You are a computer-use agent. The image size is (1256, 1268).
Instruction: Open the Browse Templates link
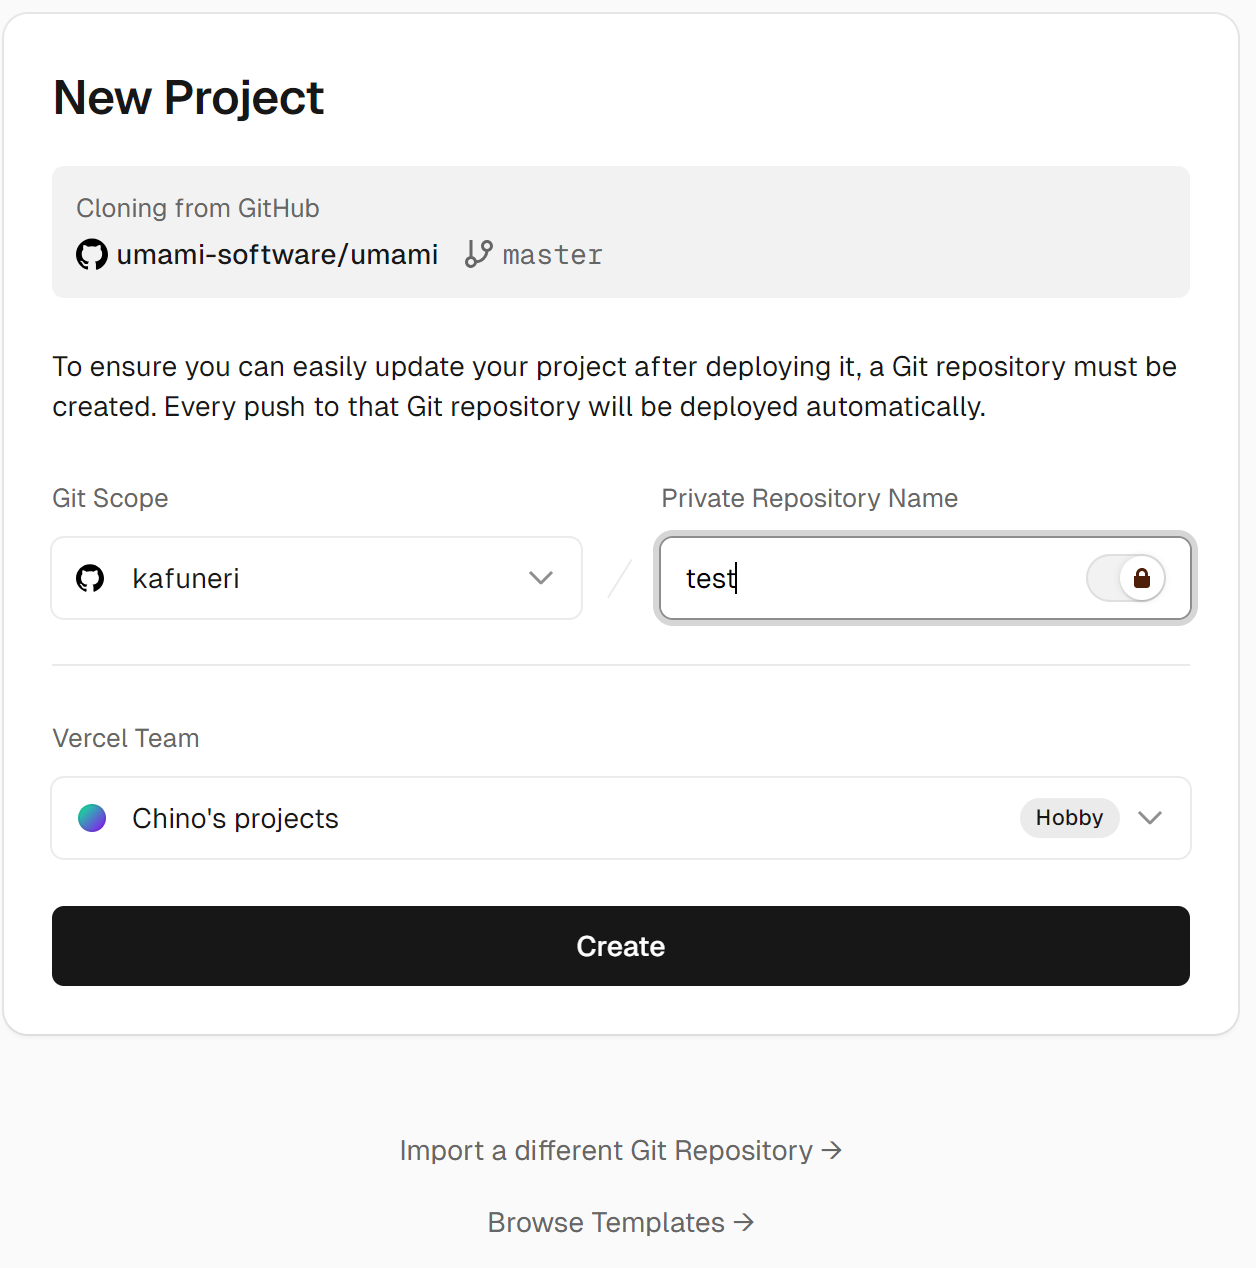point(621,1222)
